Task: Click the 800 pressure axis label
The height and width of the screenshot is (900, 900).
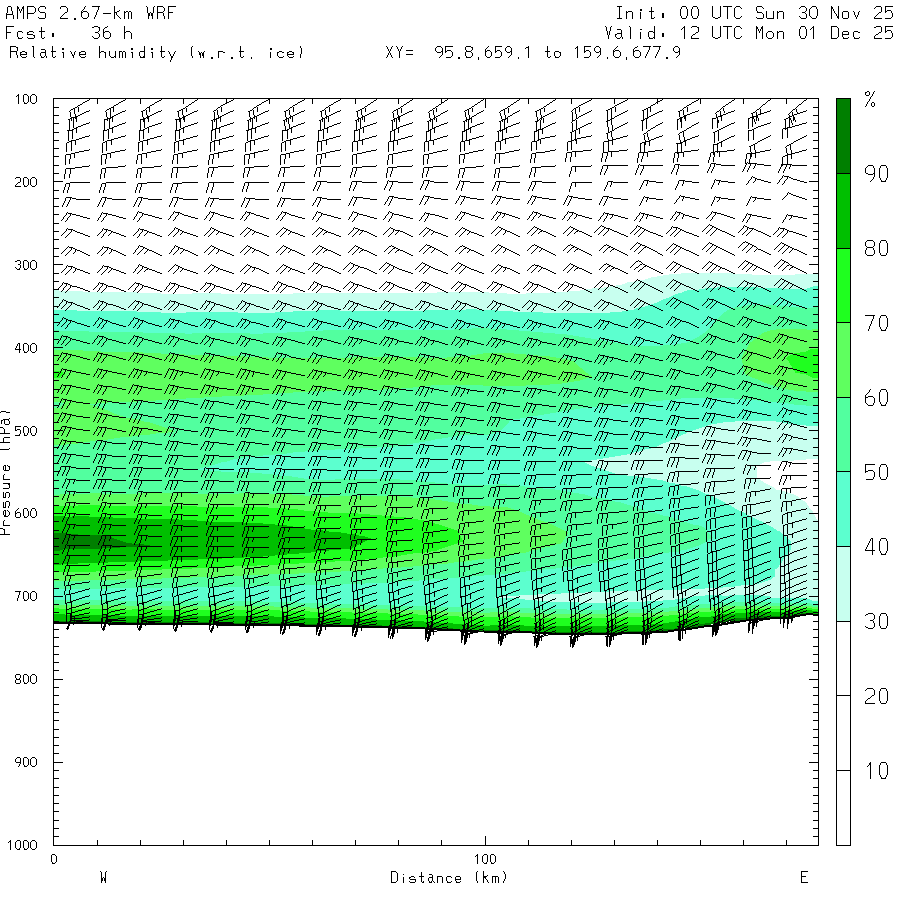Action: [26, 679]
